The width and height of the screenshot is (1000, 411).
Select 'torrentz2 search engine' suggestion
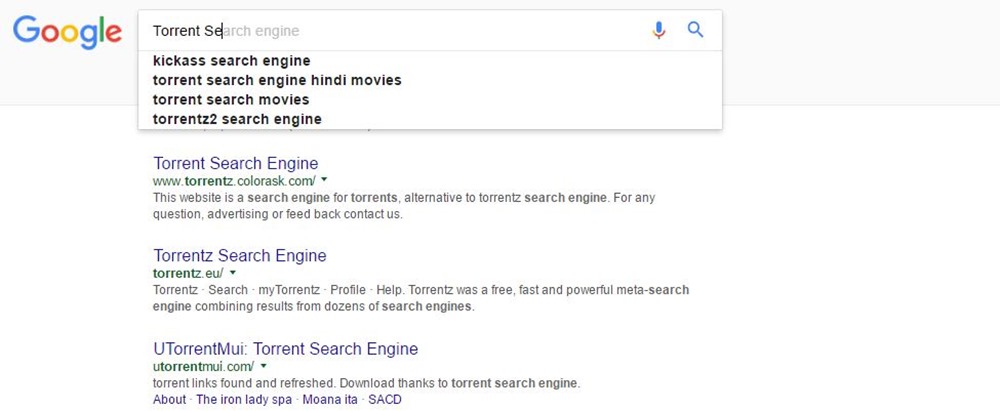pyautogui.click(x=237, y=119)
